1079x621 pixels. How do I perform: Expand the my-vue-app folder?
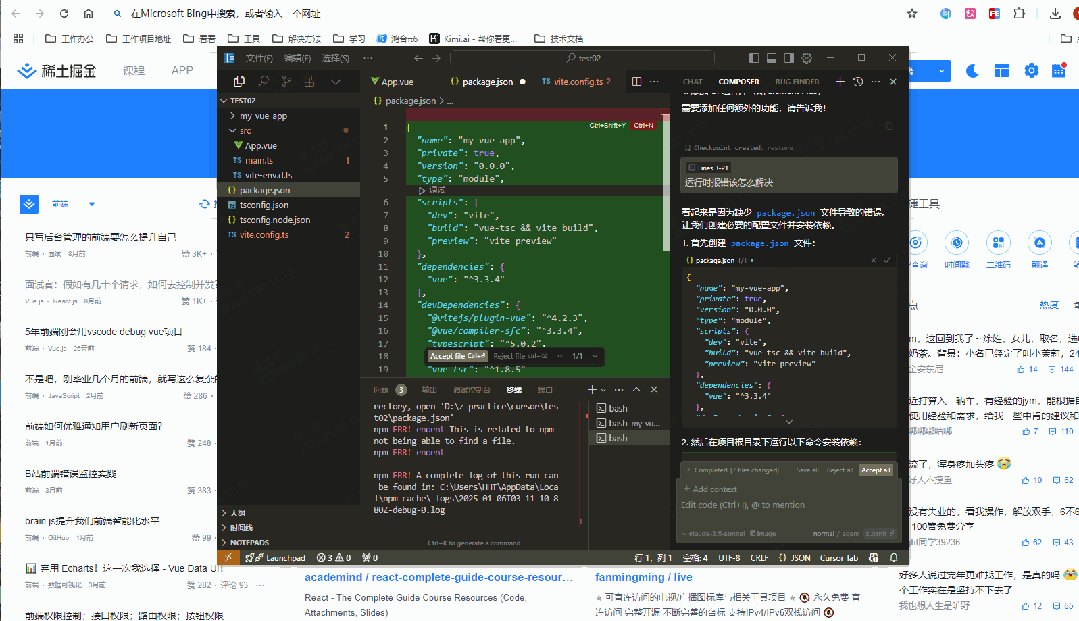(x=262, y=116)
